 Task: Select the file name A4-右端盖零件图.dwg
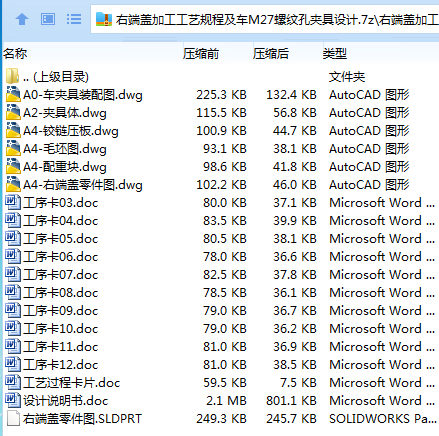pyautogui.click(x=83, y=185)
